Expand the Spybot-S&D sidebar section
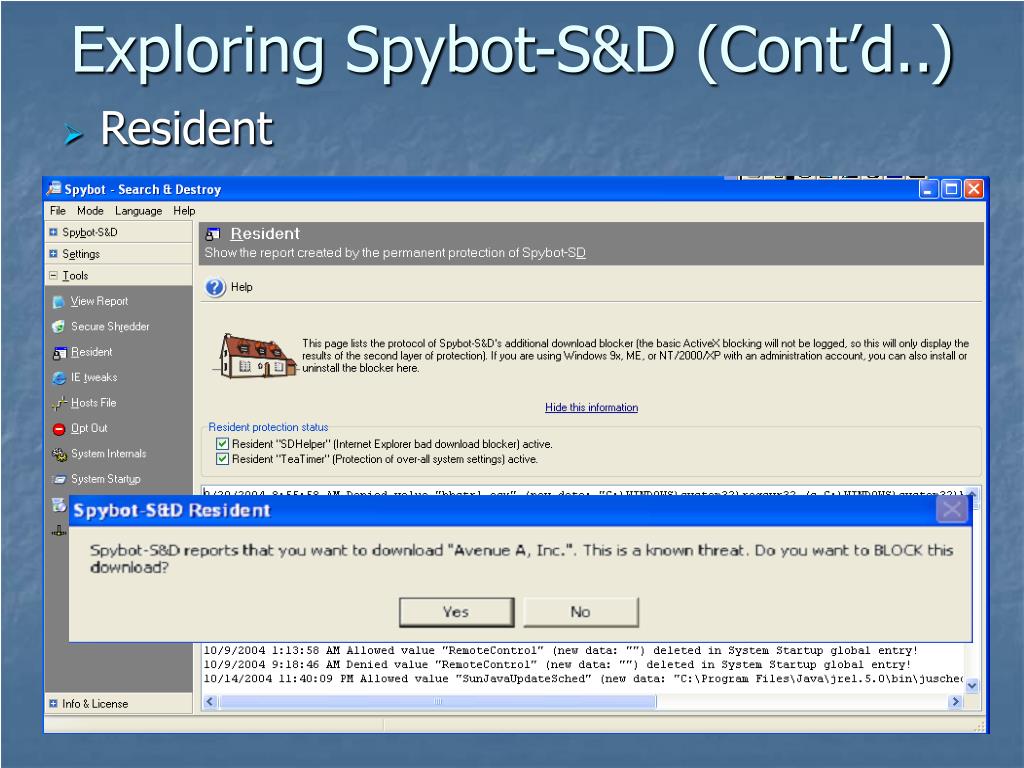This screenshot has width=1024, height=768. 54,232
